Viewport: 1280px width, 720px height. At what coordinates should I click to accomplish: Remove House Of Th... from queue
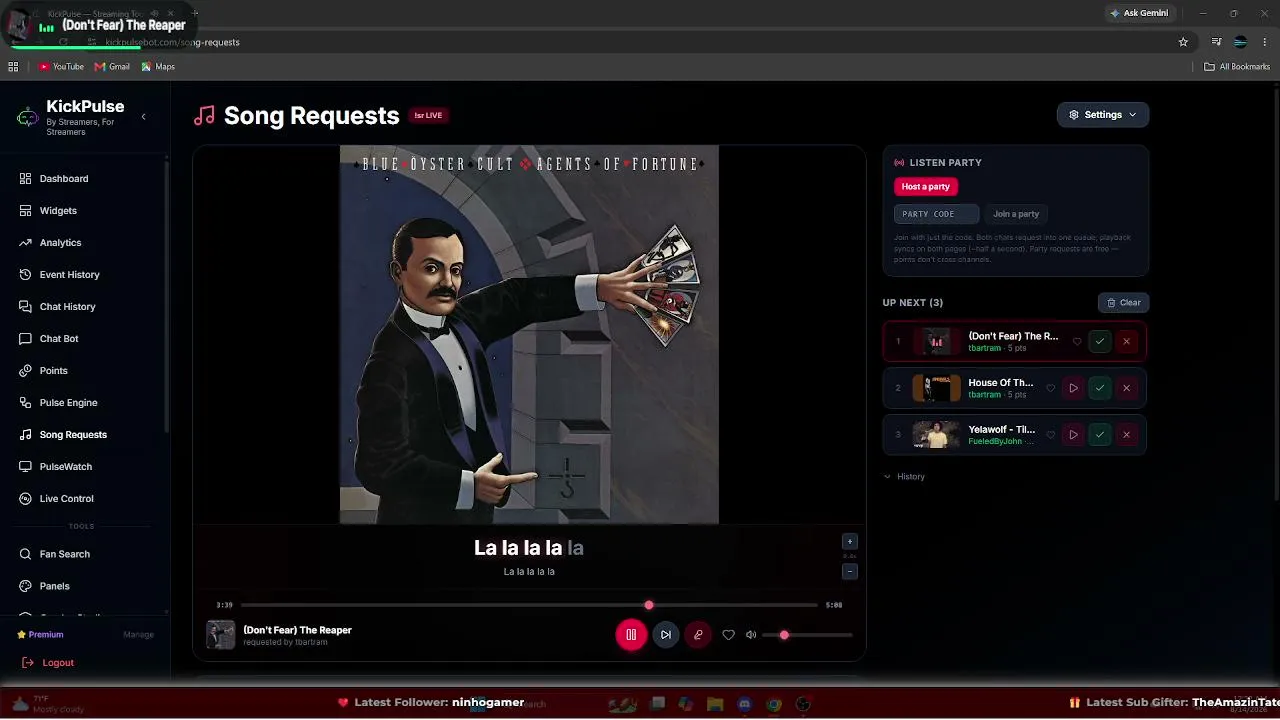click(1126, 388)
